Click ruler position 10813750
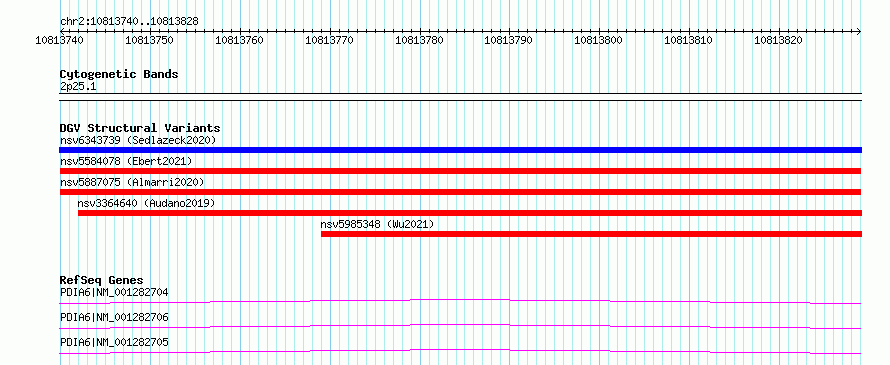This screenshot has width=890, height=365. pos(149,40)
